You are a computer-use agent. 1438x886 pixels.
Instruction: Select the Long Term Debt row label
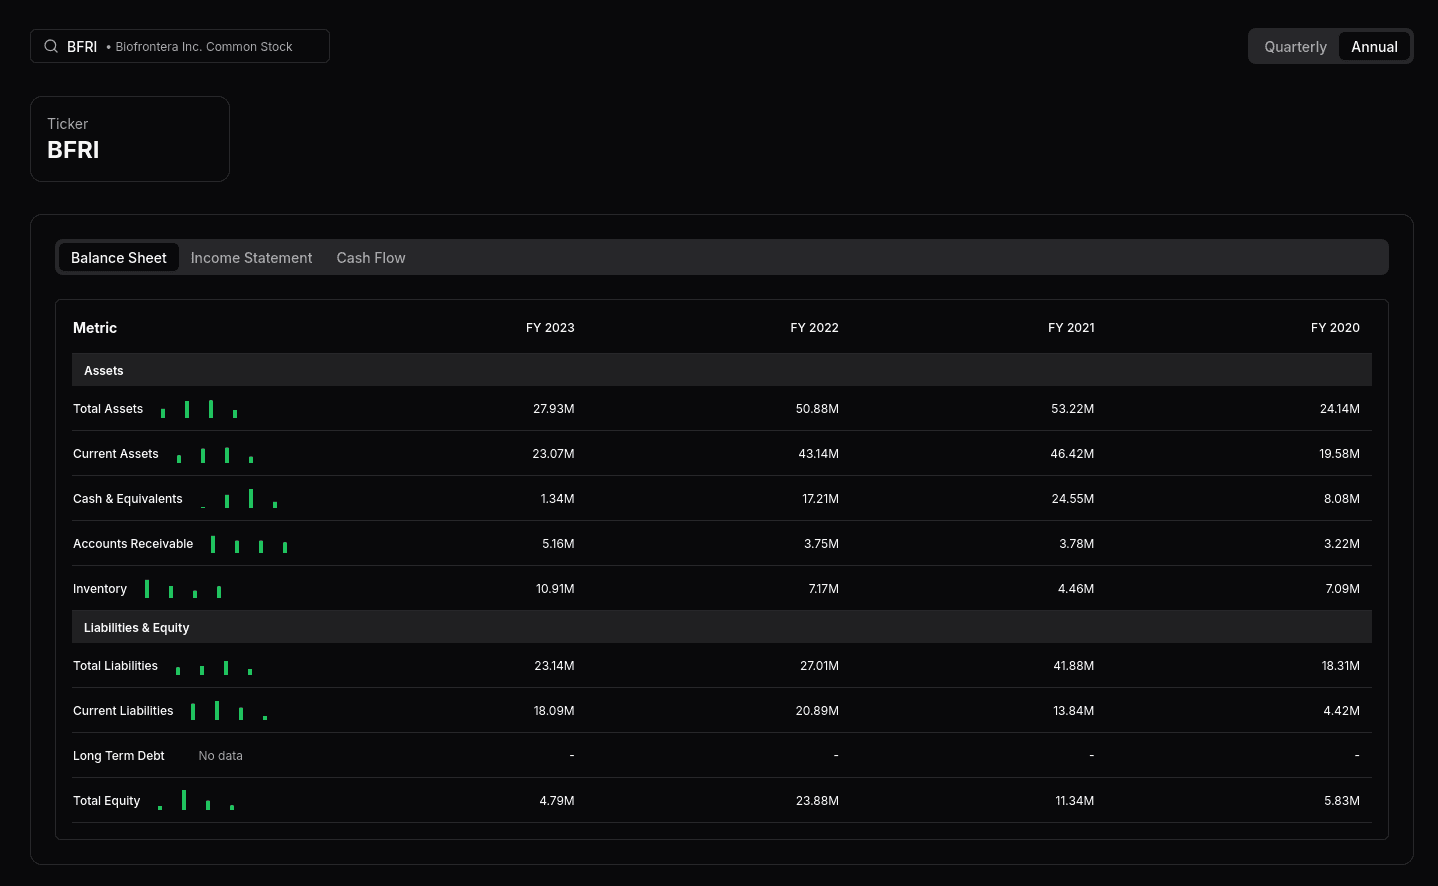tap(119, 756)
